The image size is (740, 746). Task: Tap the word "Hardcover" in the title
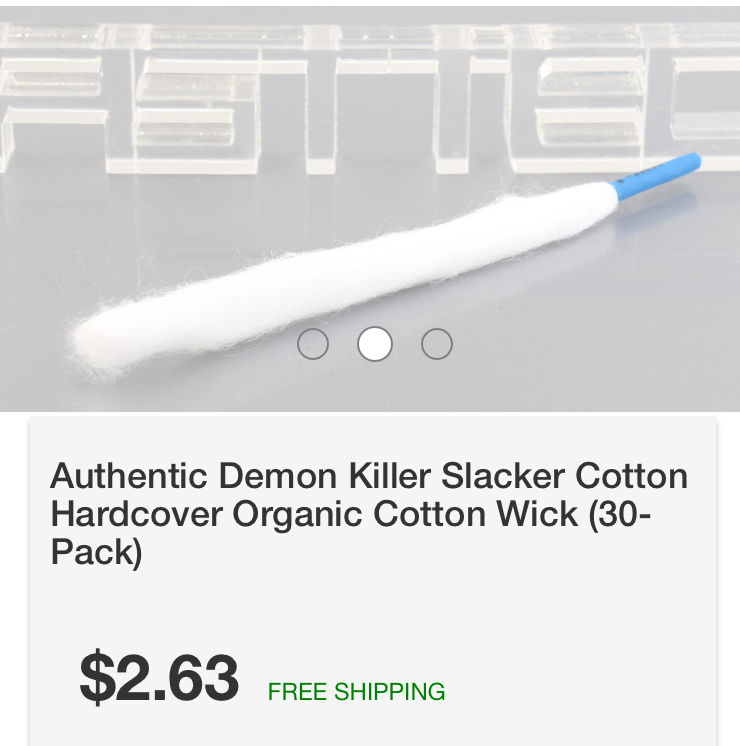[x=137, y=514]
